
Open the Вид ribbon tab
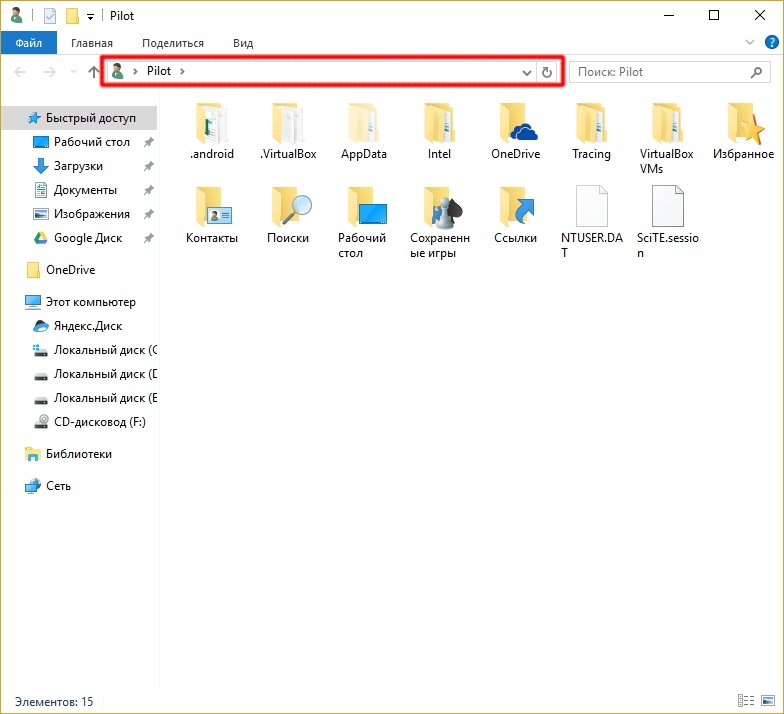(x=243, y=43)
